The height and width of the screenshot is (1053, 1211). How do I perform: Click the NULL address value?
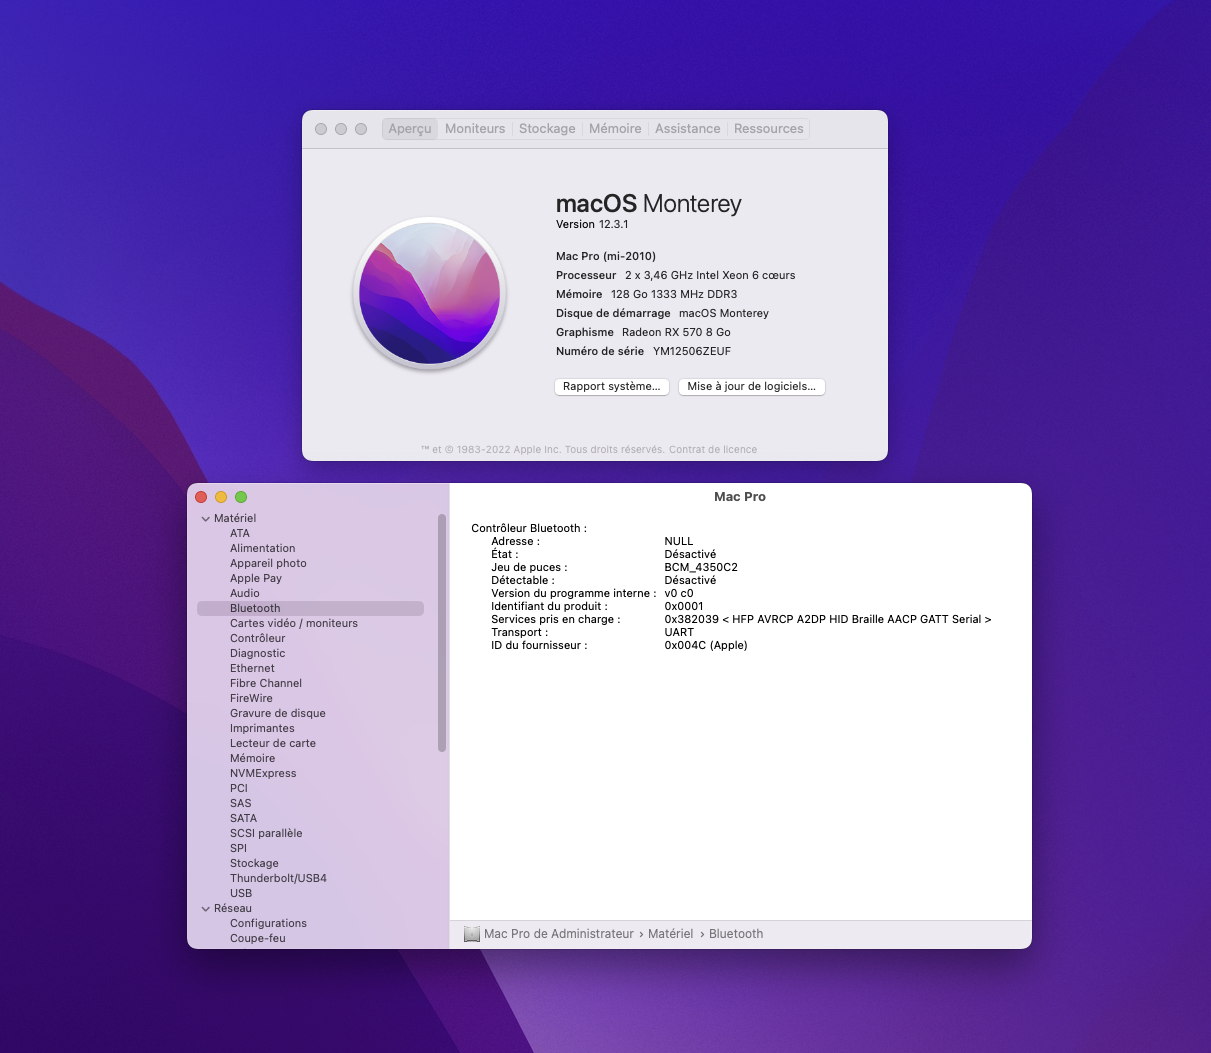click(679, 541)
